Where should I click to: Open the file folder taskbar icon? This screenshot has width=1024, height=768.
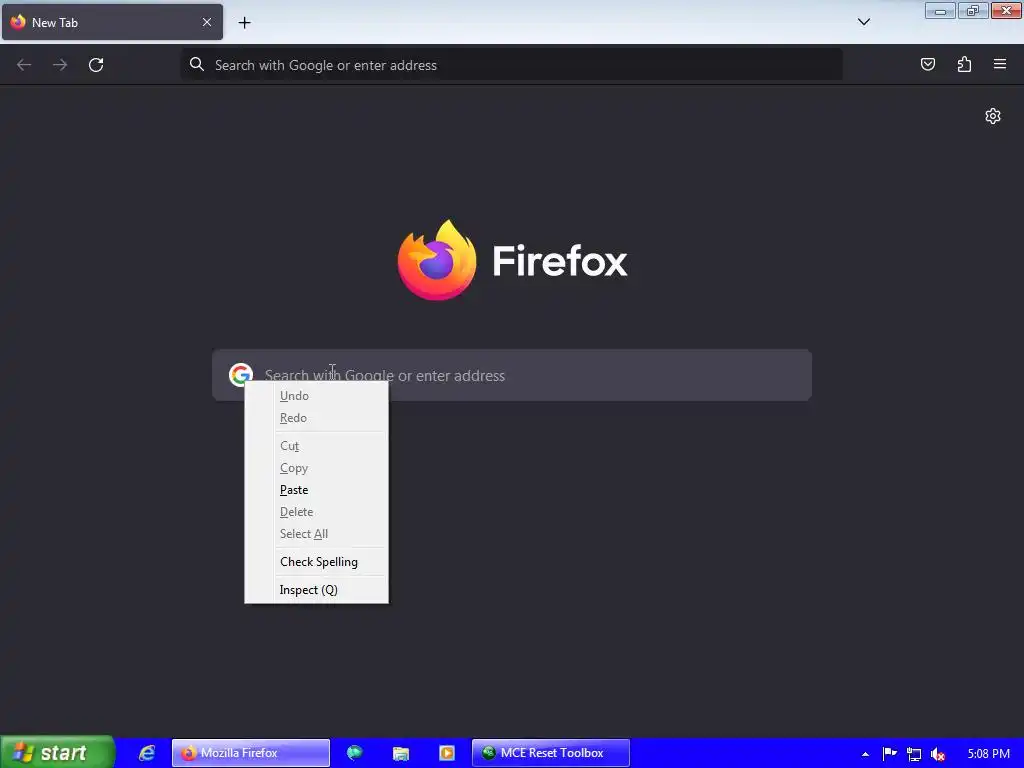(x=401, y=753)
